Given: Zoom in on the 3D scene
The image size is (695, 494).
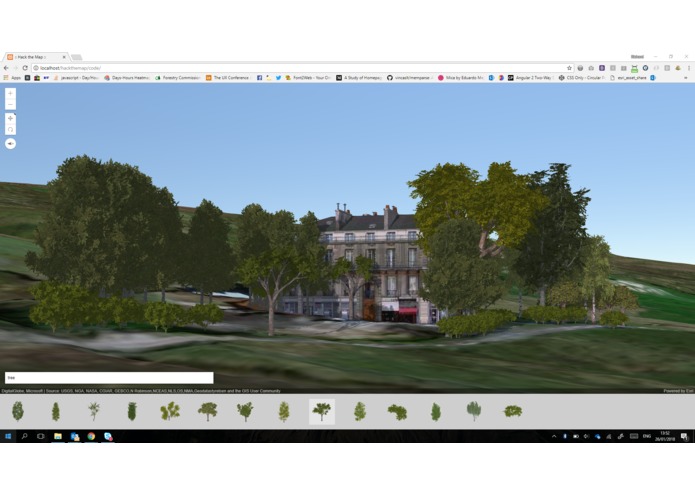Looking at the screenshot, I should pyautogui.click(x=10, y=93).
